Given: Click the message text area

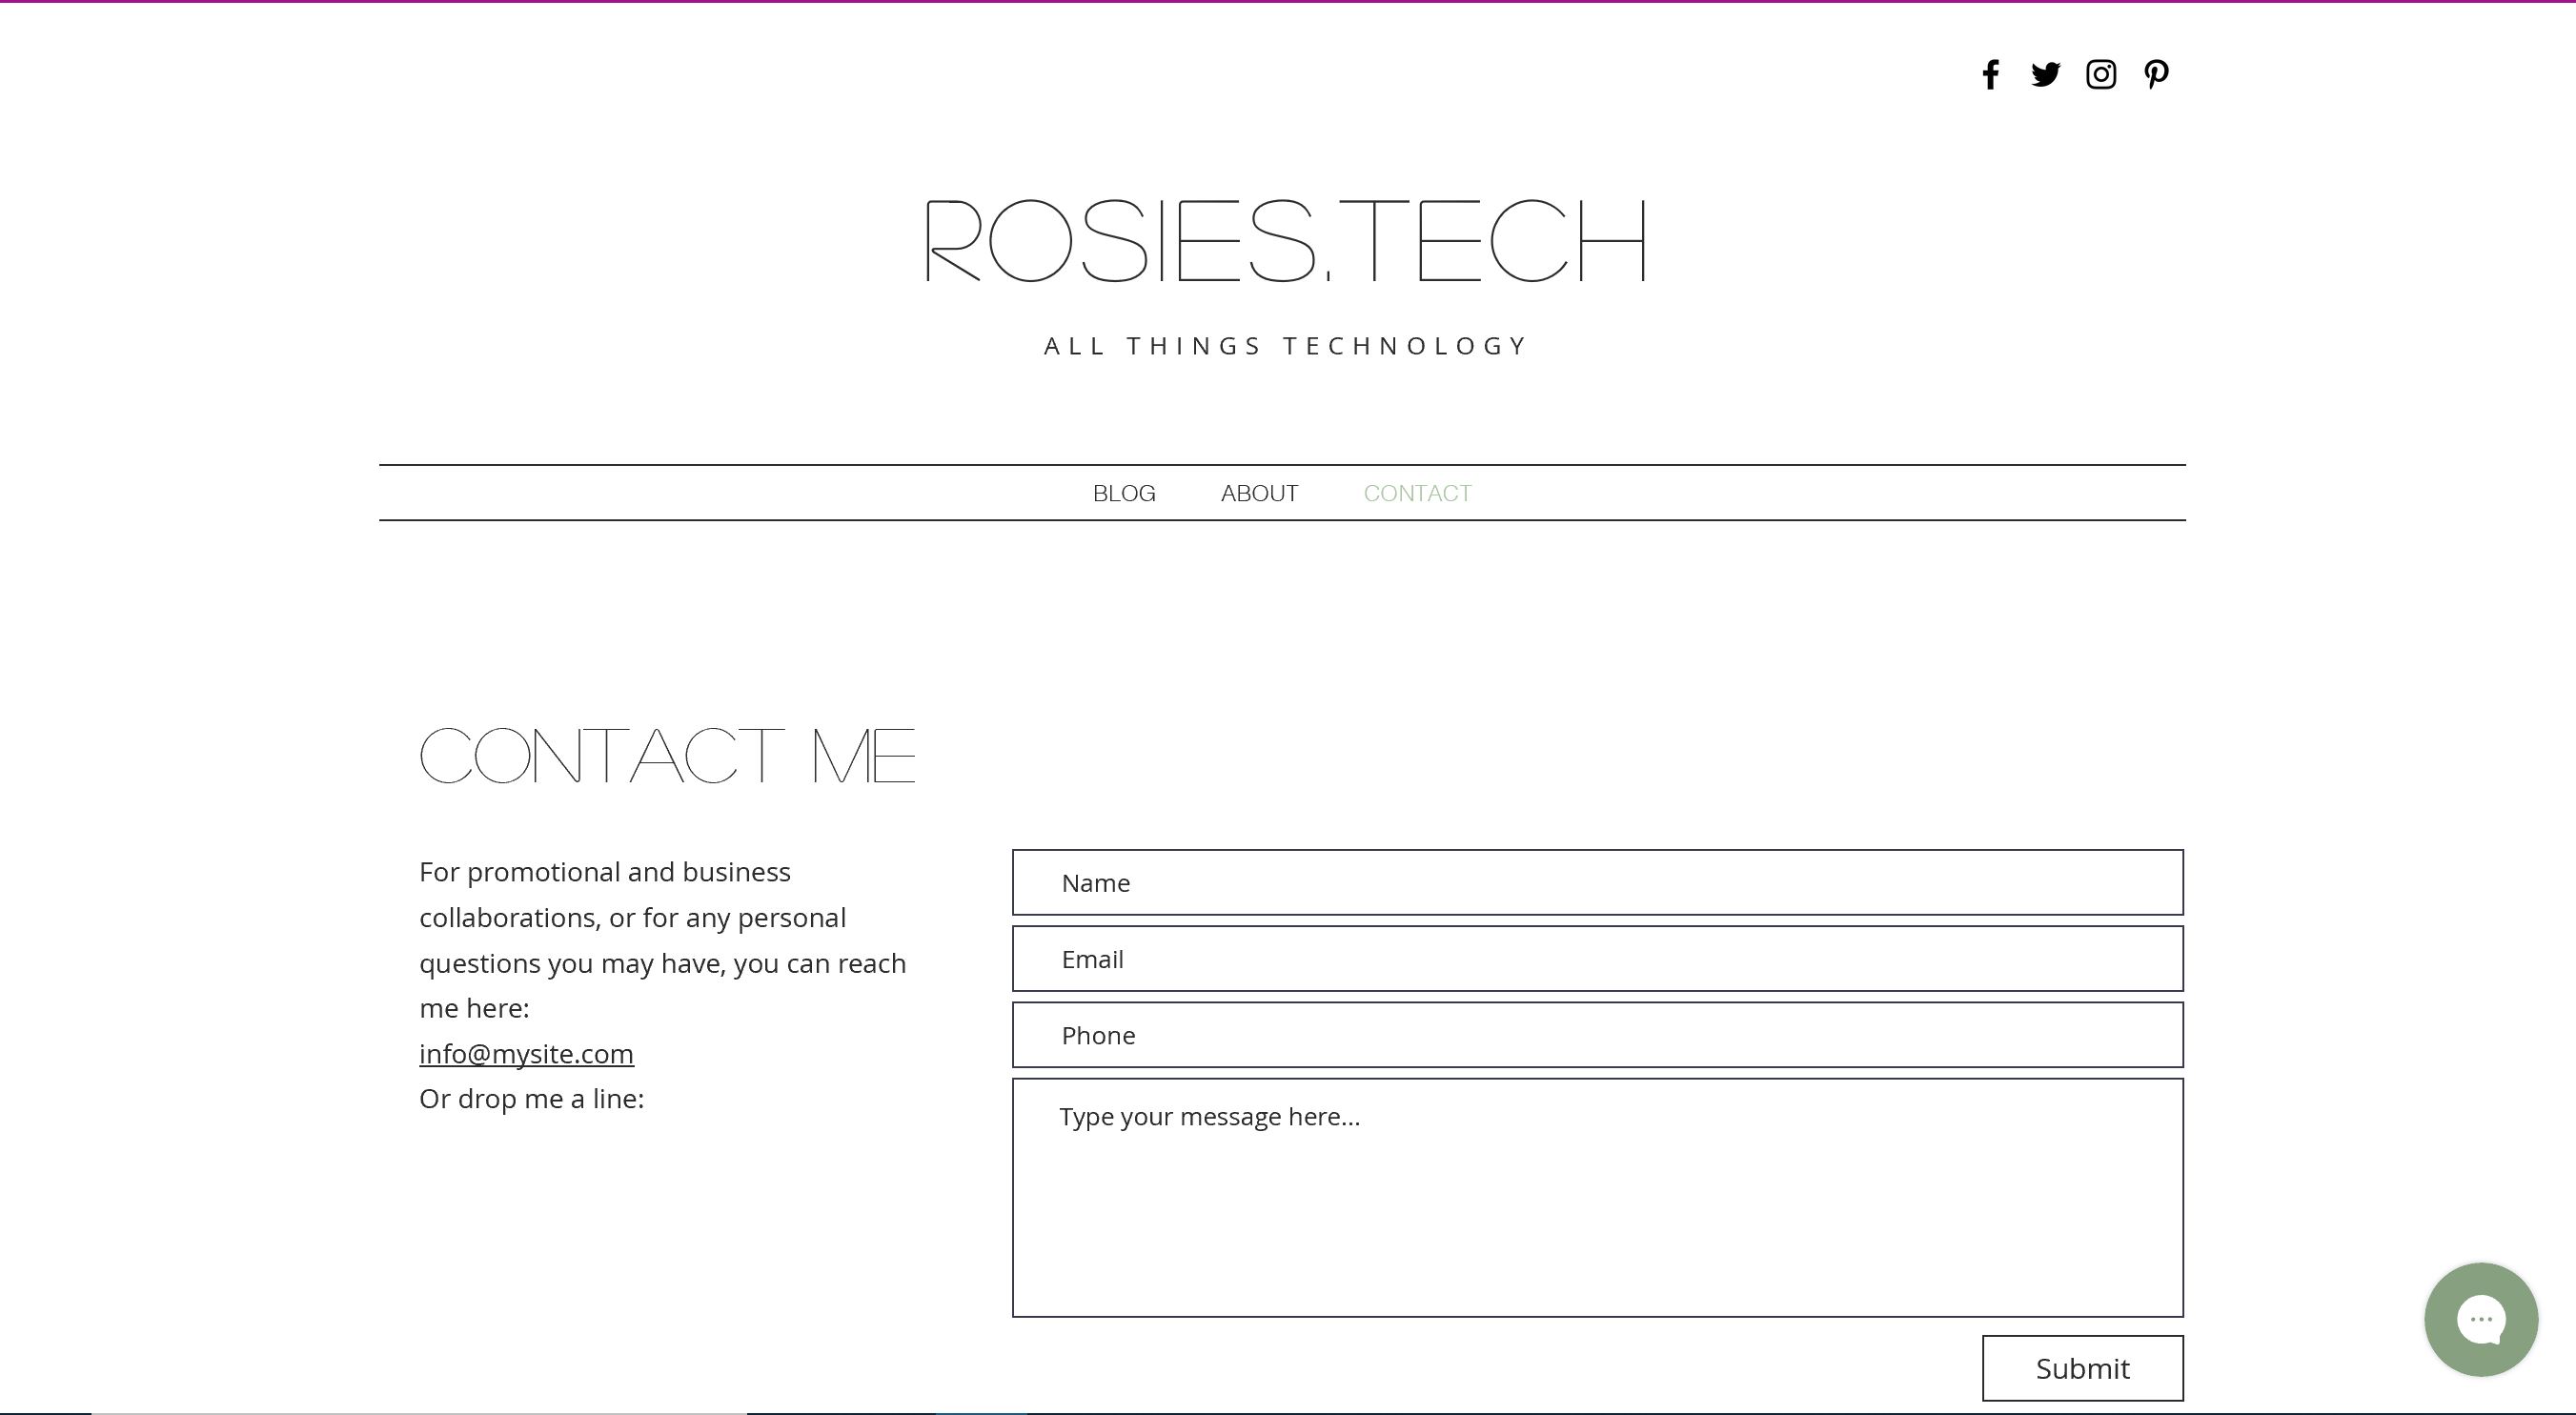Looking at the screenshot, I should 1597,1197.
